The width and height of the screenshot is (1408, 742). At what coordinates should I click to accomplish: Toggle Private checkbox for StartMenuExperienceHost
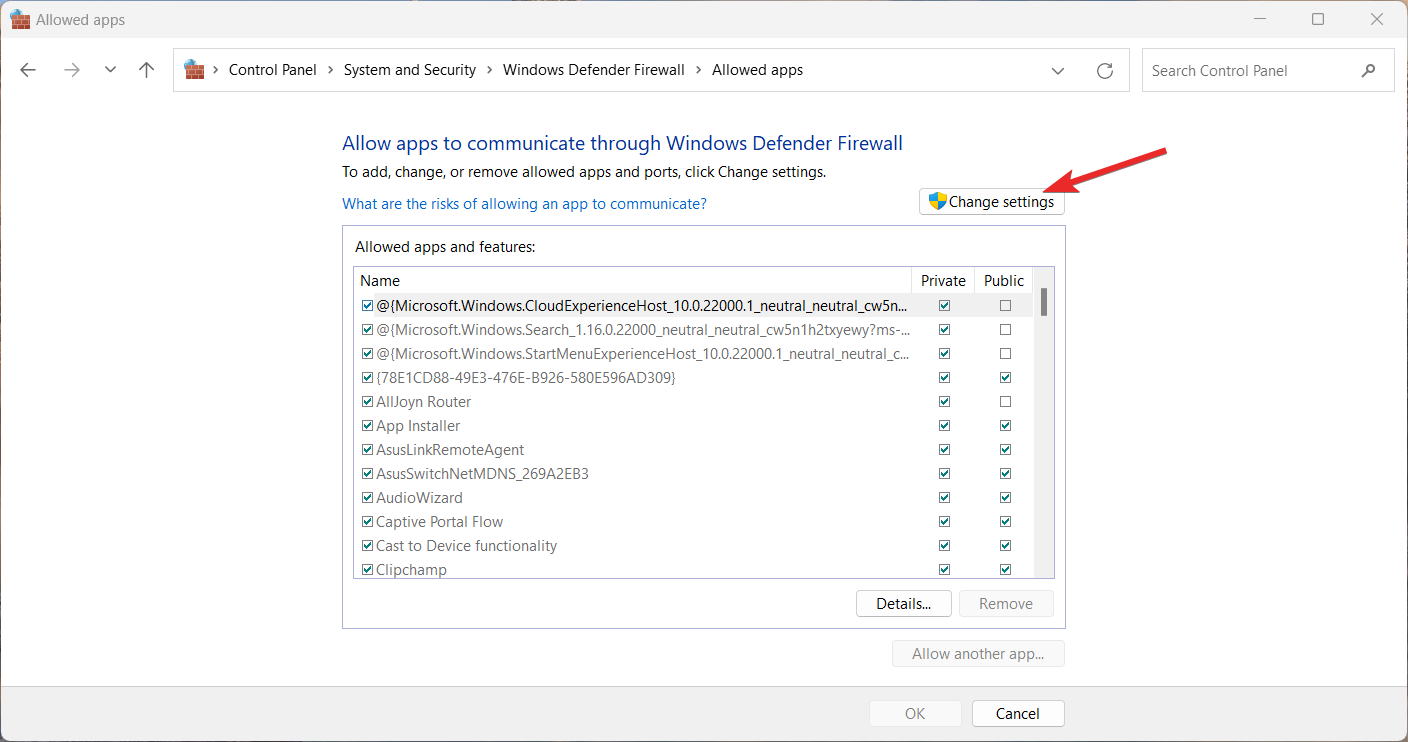click(x=944, y=353)
